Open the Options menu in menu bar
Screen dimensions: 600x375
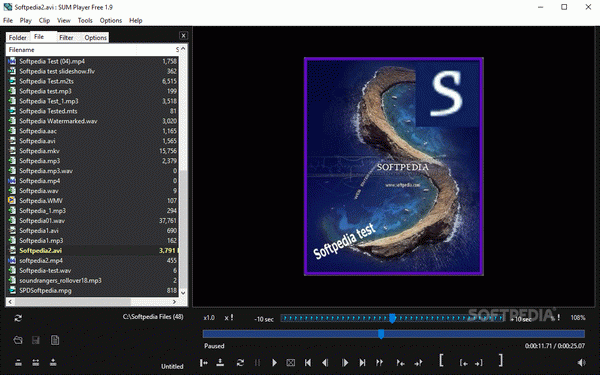coord(111,20)
